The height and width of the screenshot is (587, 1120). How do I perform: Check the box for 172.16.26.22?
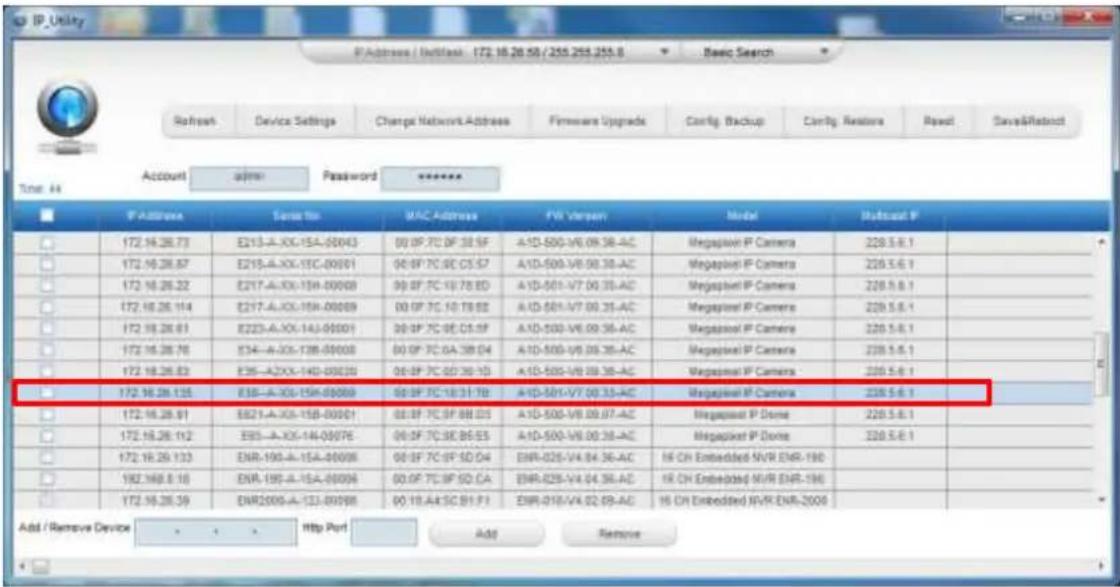pyautogui.click(x=47, y=286)
